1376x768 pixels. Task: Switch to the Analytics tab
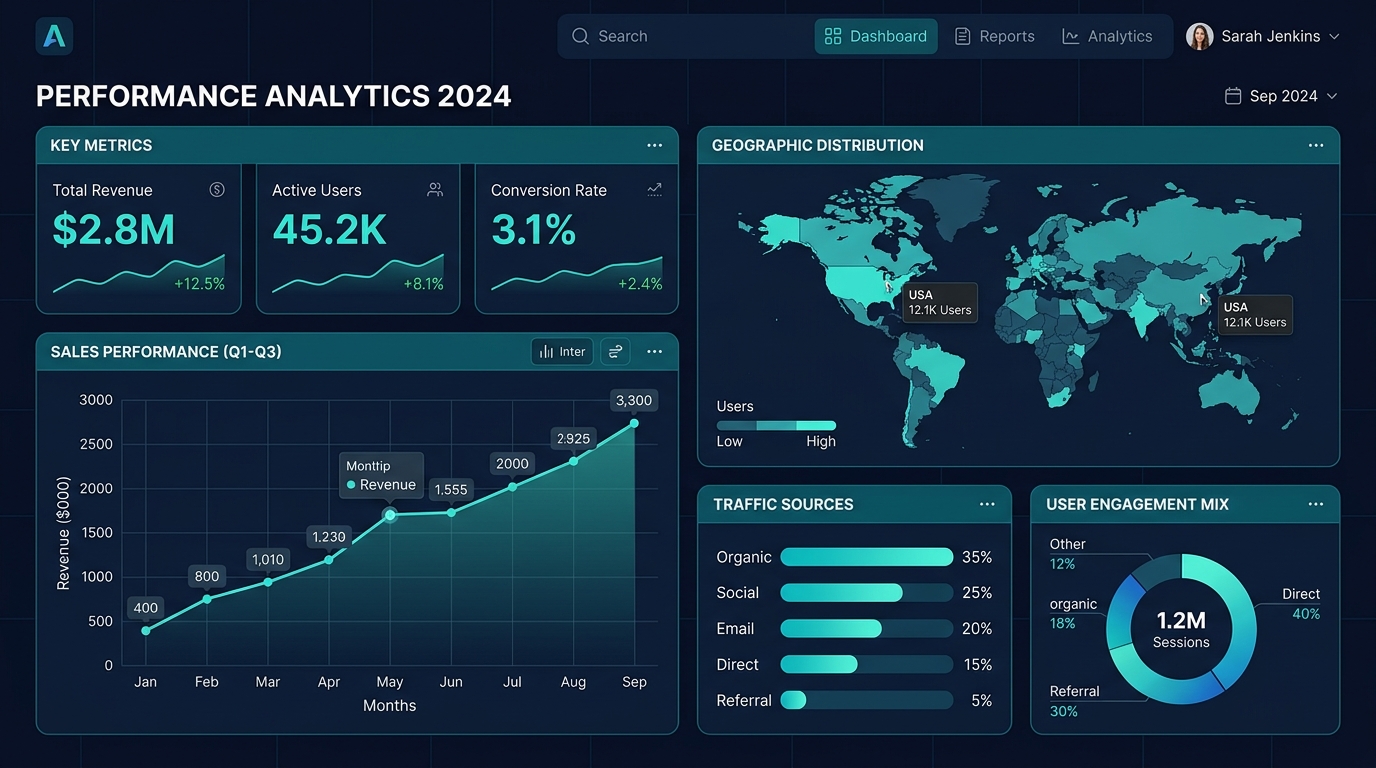[x=1107, y=37]
